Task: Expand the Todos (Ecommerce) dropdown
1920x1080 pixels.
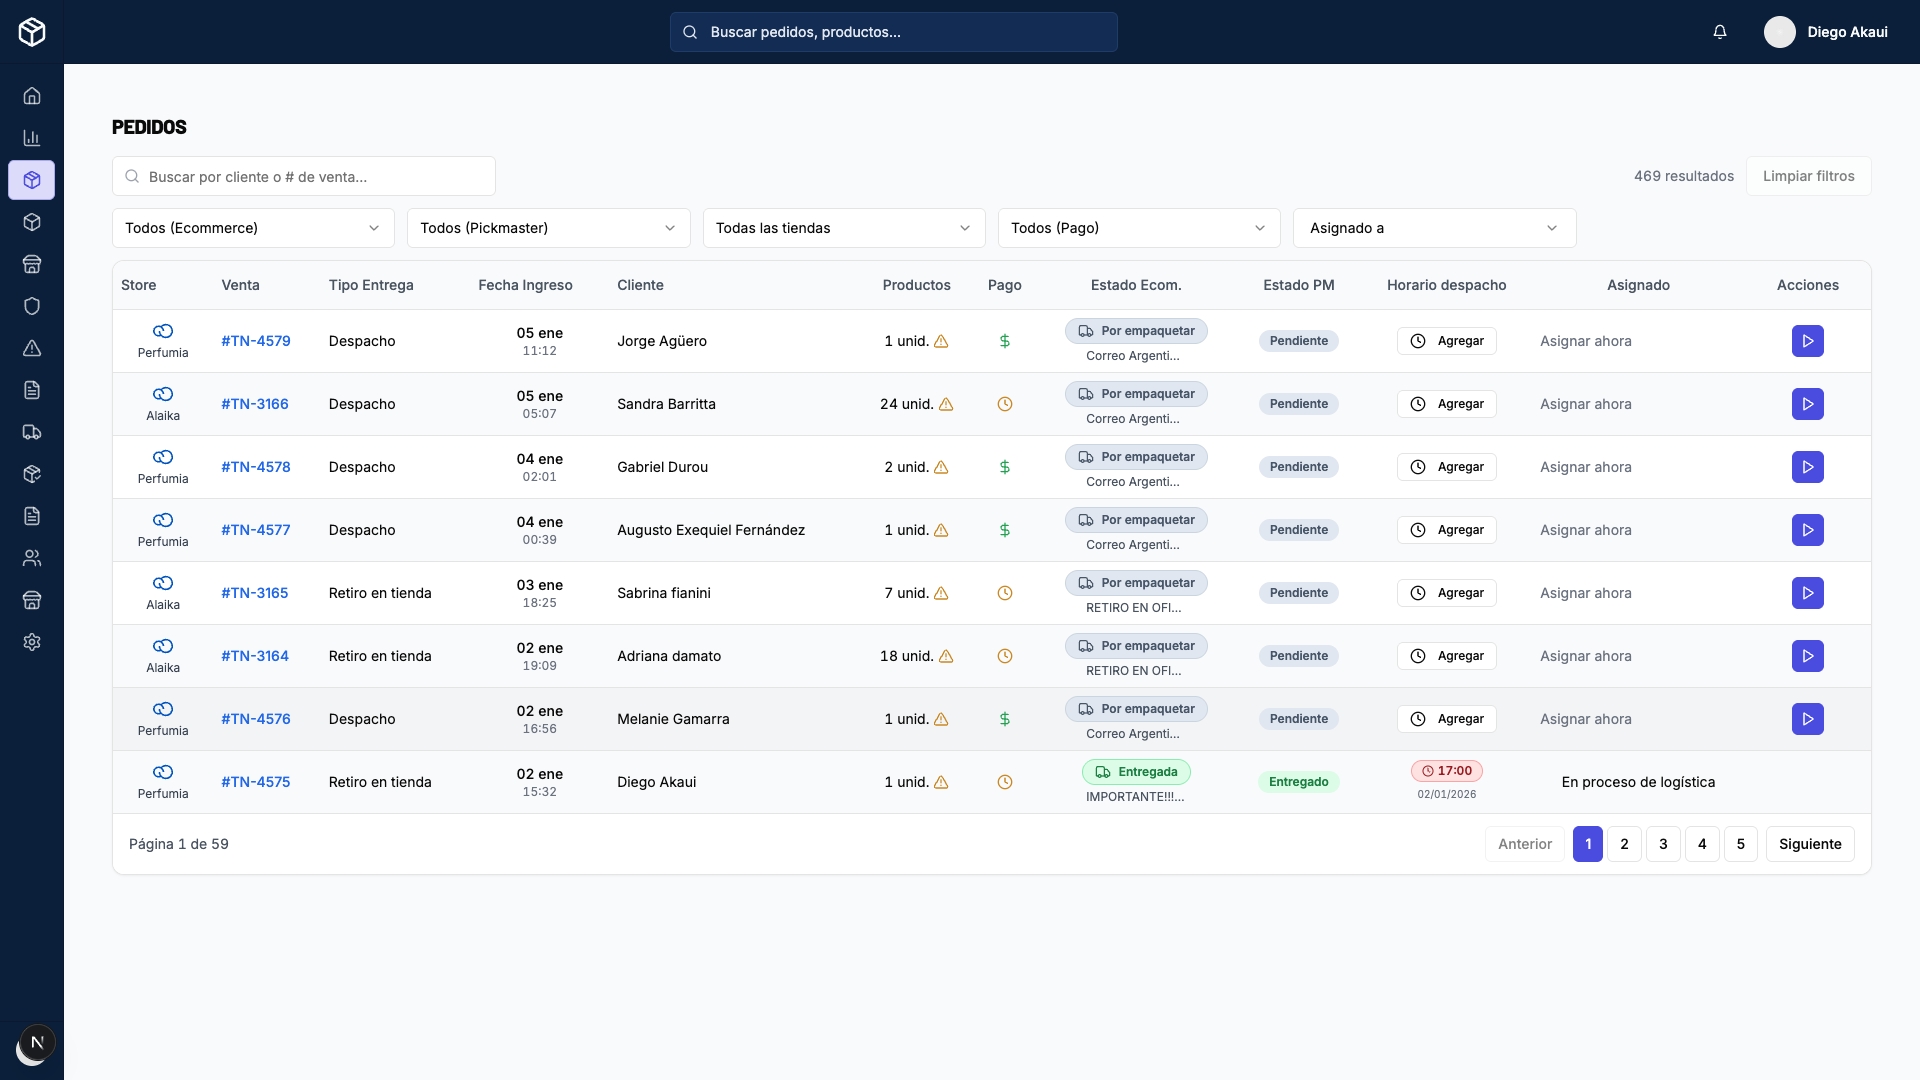Action: pyautogui.click(x=253, y=228)
